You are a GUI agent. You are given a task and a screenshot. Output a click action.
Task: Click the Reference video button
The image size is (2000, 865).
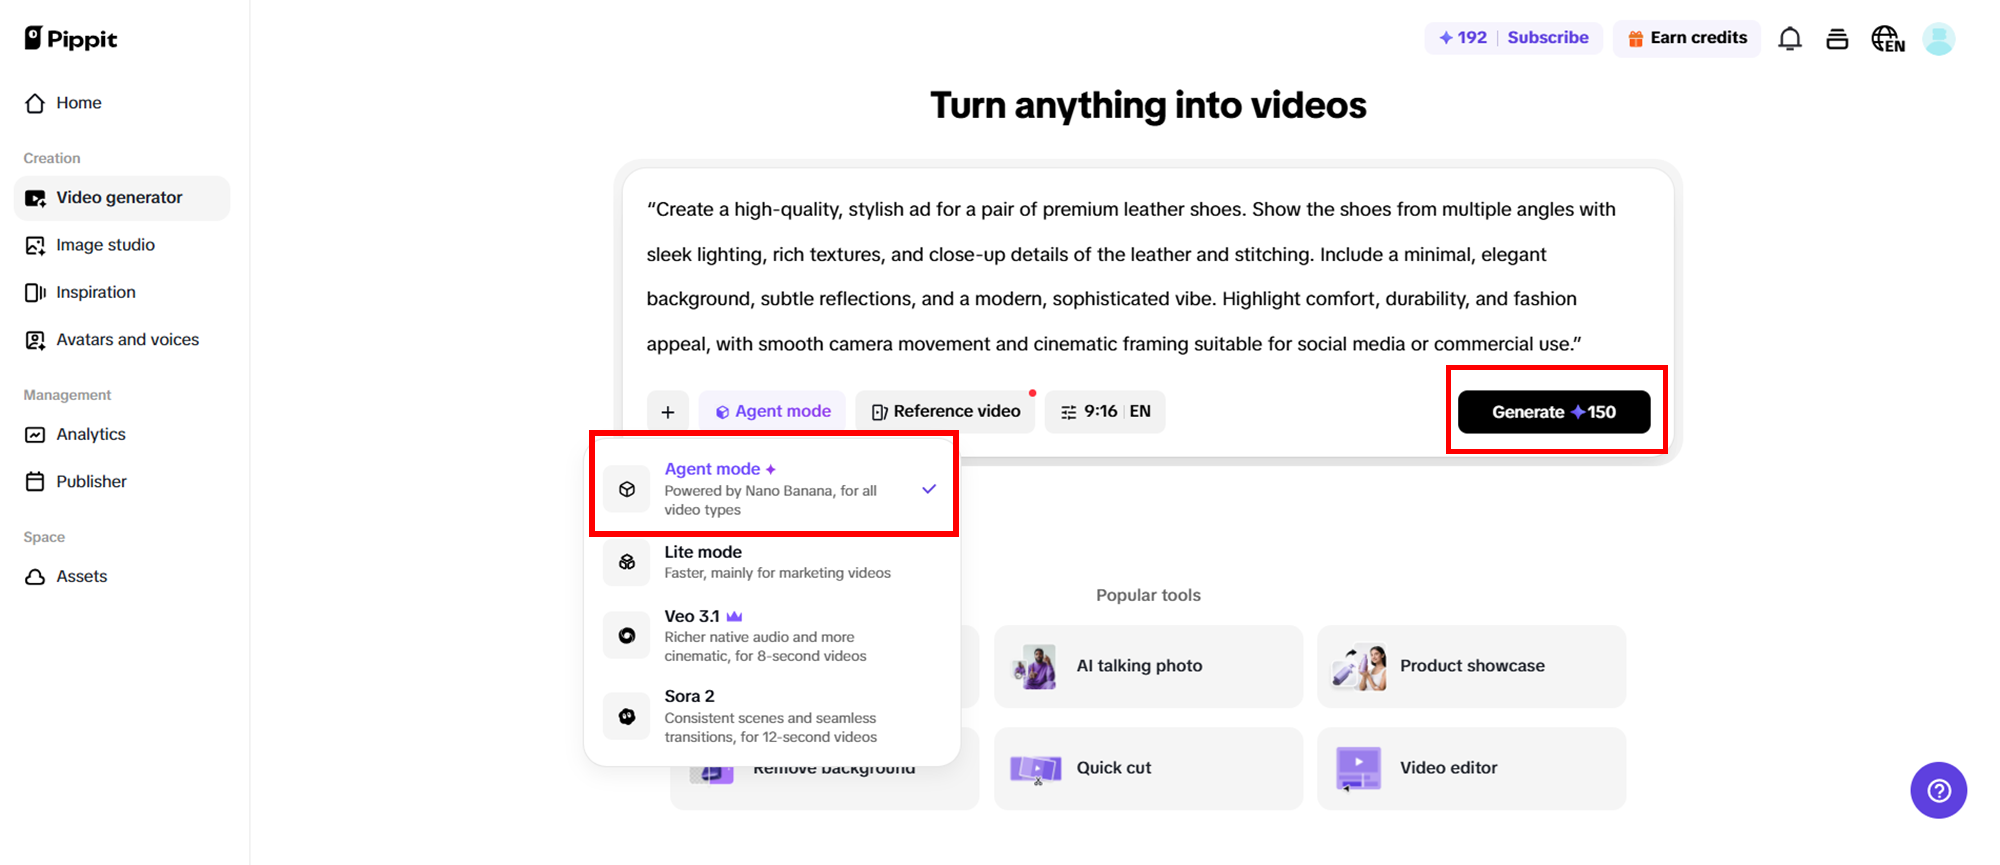[x=945, y=411]
